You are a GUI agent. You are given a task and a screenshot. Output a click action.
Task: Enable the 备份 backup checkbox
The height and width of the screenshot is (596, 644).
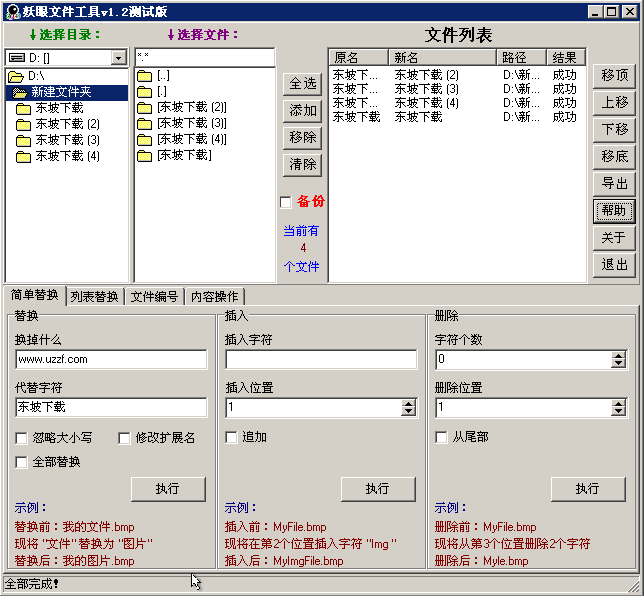coord(285,203)
